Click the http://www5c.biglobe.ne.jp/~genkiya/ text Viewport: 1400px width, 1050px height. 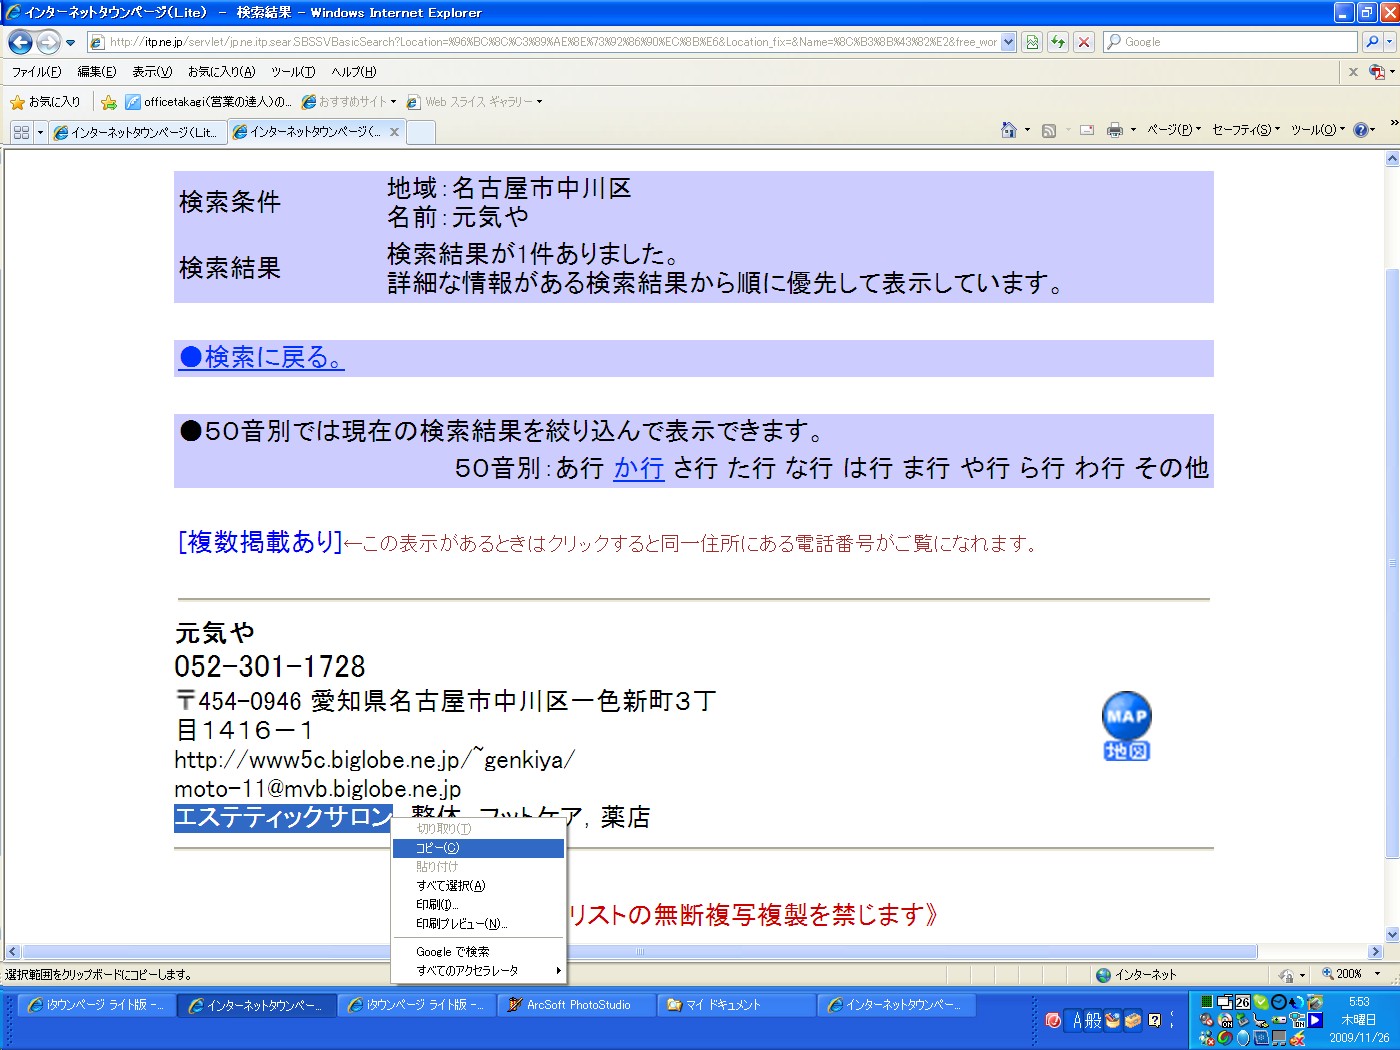[375, 761]
